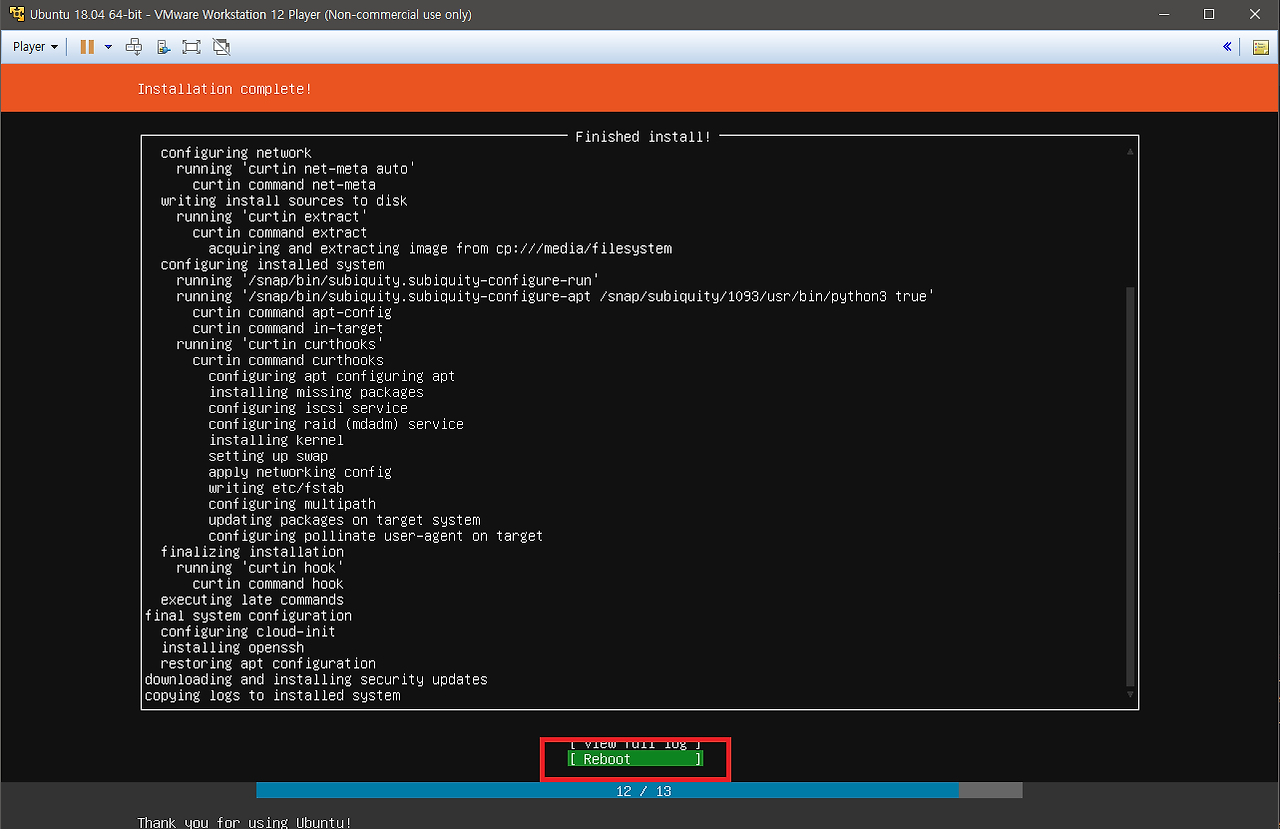
Task: Click 'apply networking config' line
Action: 300,473
